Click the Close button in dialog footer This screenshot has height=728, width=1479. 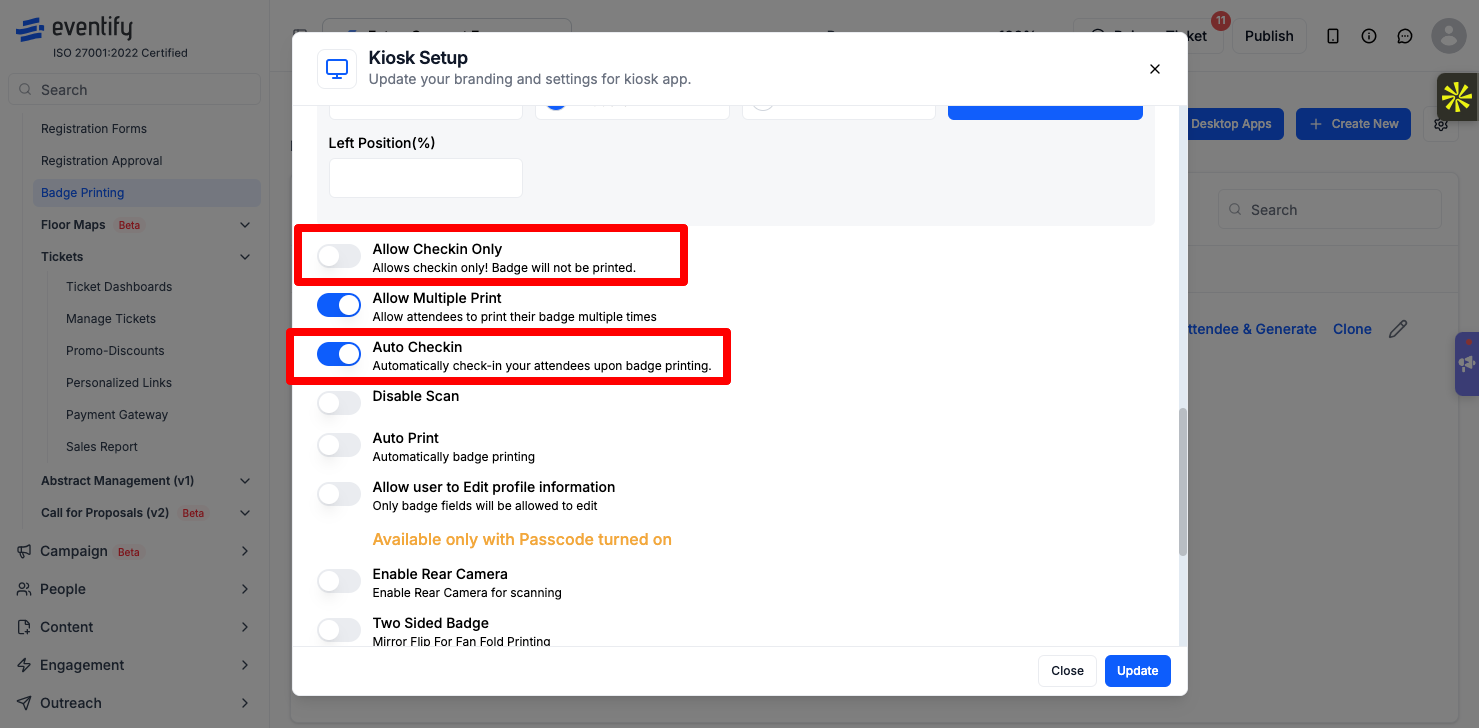coord(1067,671)
